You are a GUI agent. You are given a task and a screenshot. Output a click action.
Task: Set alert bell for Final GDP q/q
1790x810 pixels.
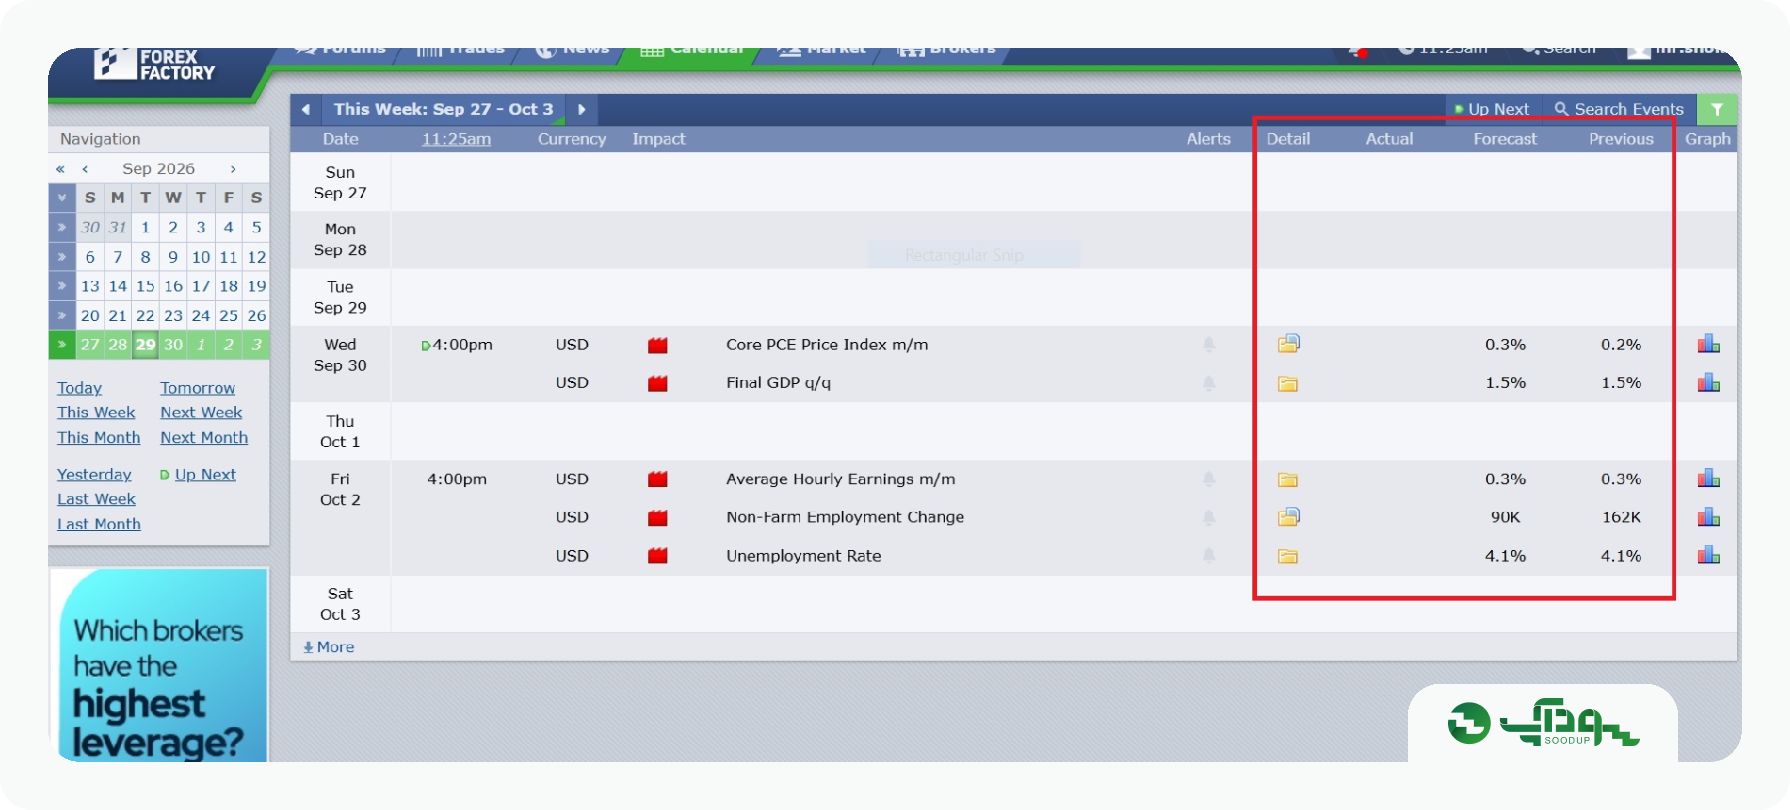coord(1209,383)
